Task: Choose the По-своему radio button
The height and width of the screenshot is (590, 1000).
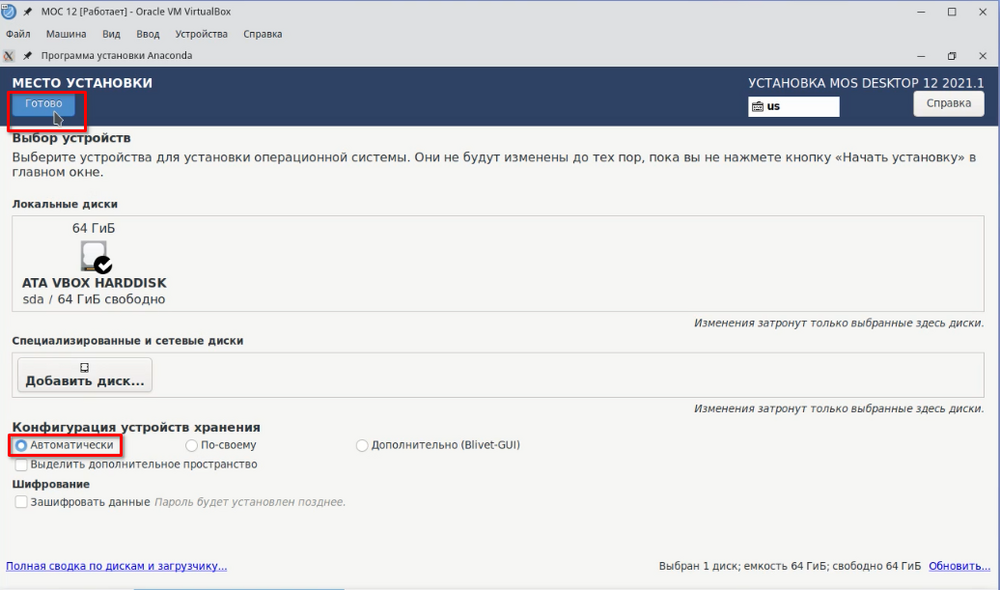Action: [192, 445]
